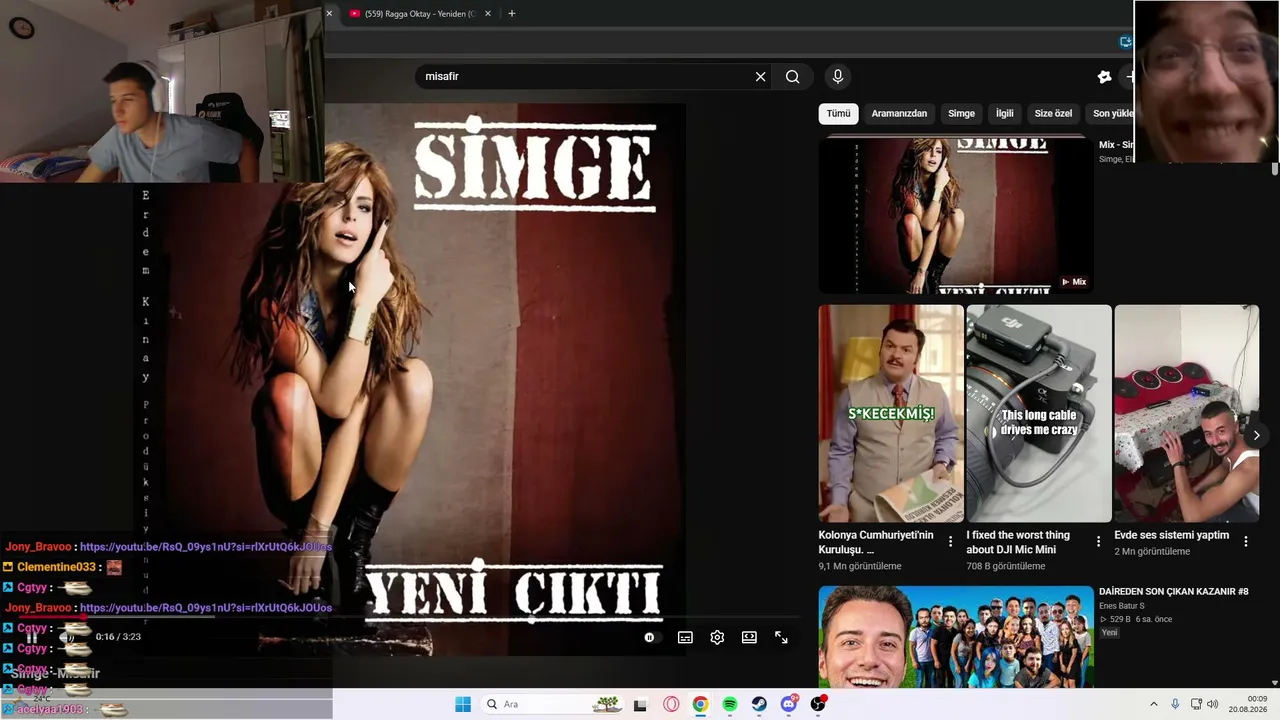Open Task View from the taskbar

(x=641, y=704)
